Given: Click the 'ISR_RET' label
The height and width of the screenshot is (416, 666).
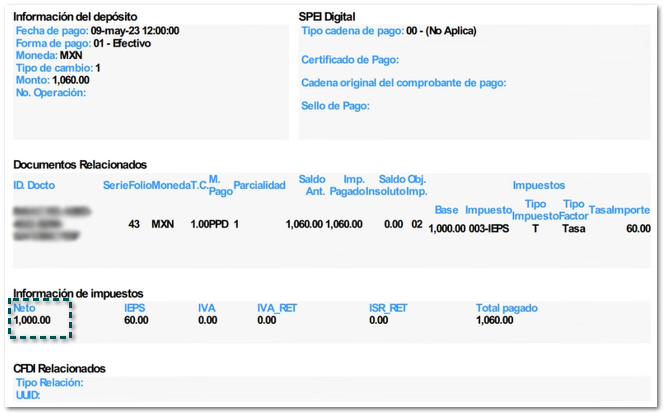Looking at the screenshot, I should [x=388, y=308].
